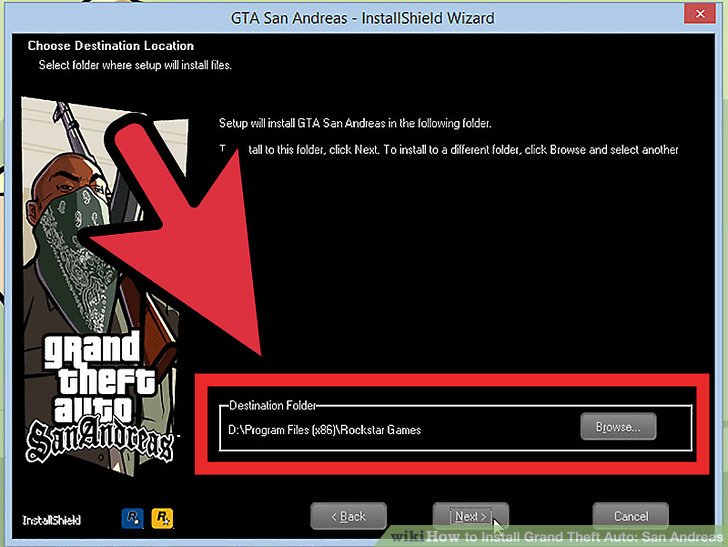Image resolution: width=728 pixels, height=547 pixels.
Task: Click the window title GTA San Andreas - InstallShield Wizard
Action: click(363, 18)
